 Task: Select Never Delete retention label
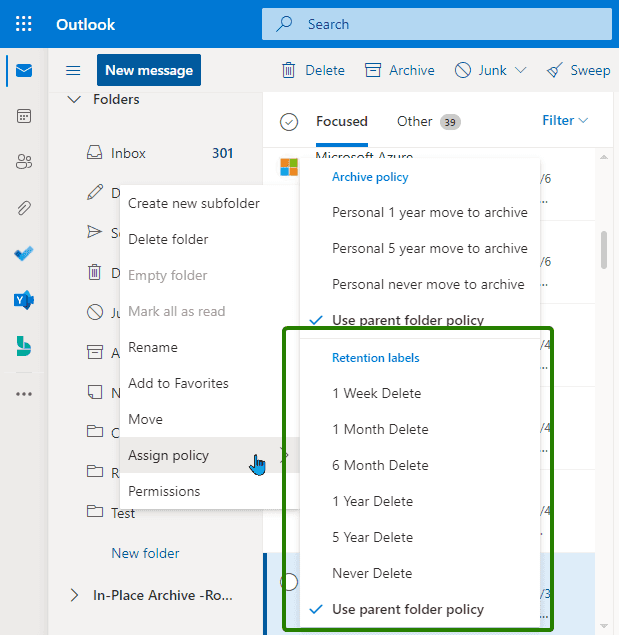(x=420, y=573)
